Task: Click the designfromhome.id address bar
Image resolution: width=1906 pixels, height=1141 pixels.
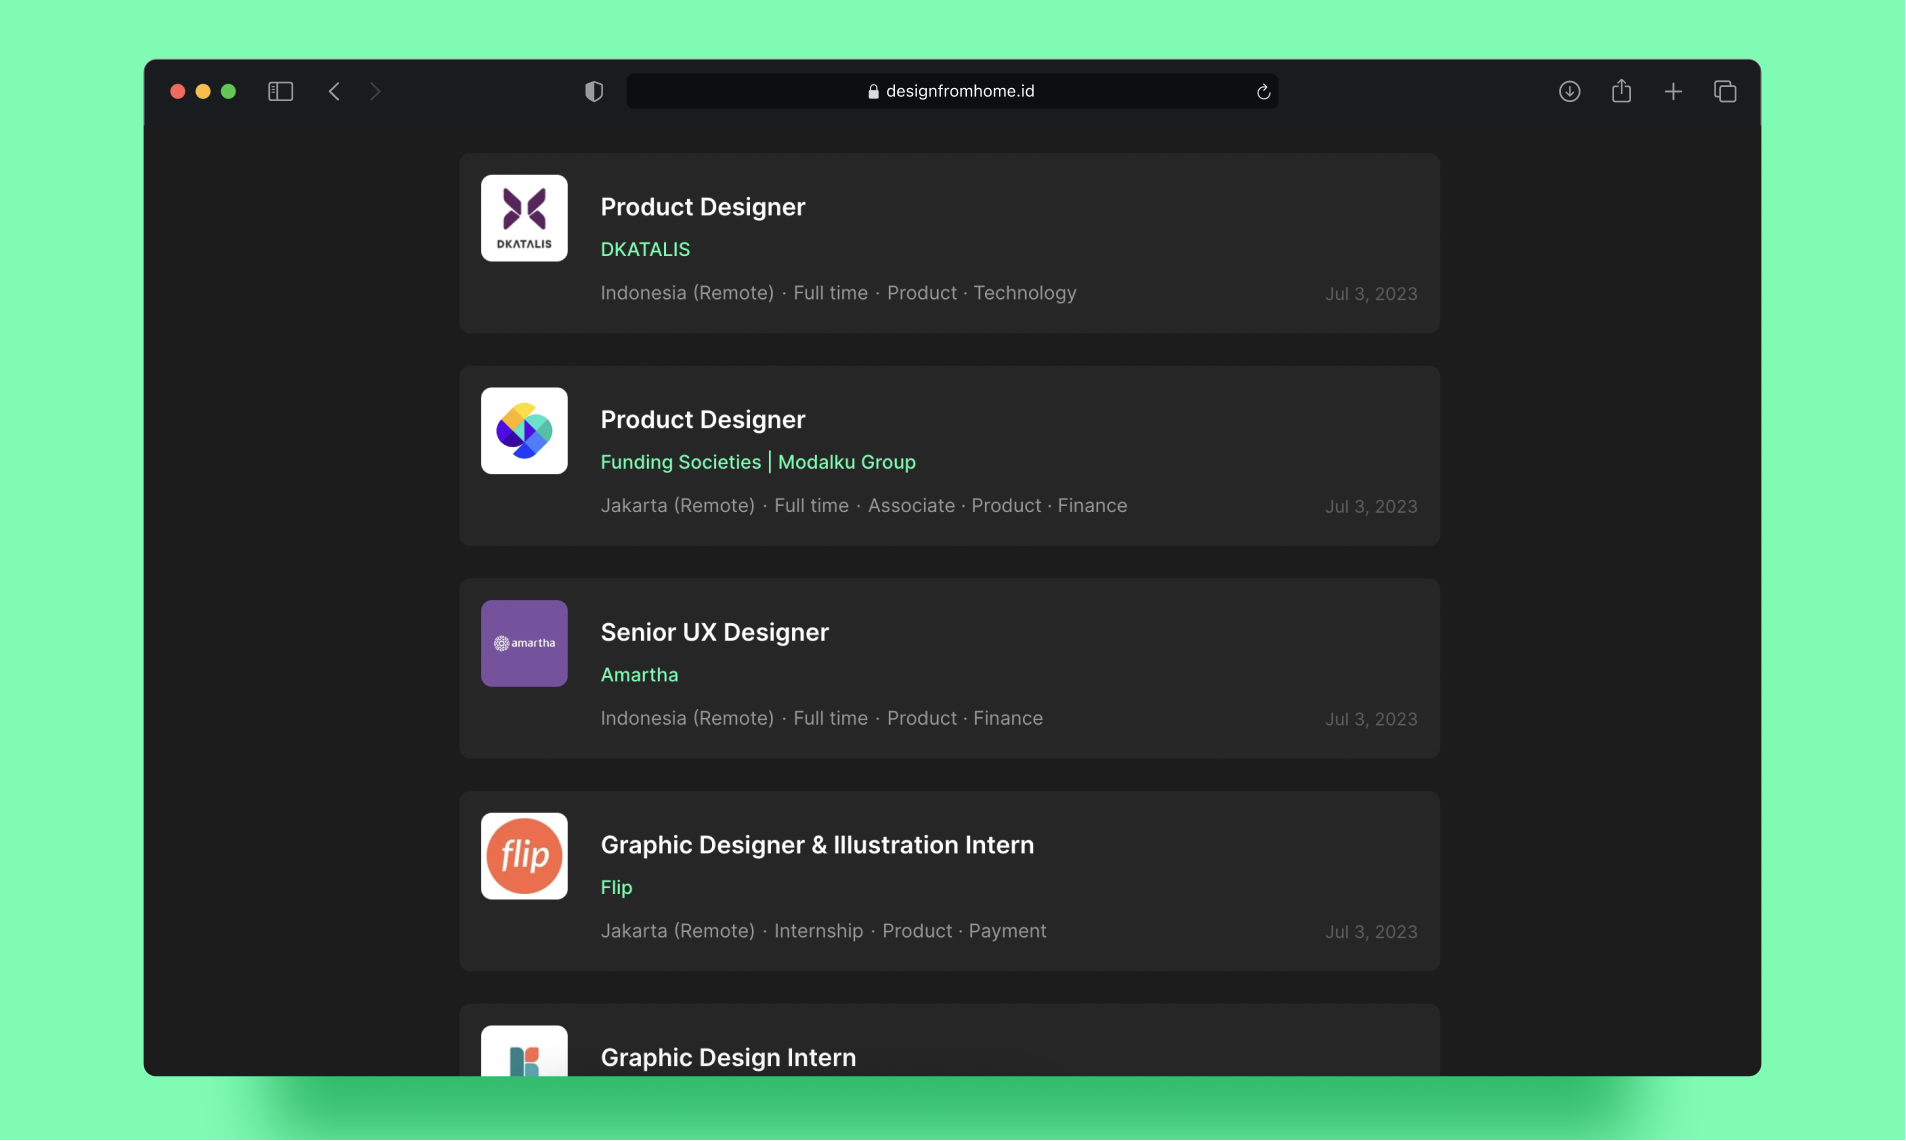Action: click(952, 91)
